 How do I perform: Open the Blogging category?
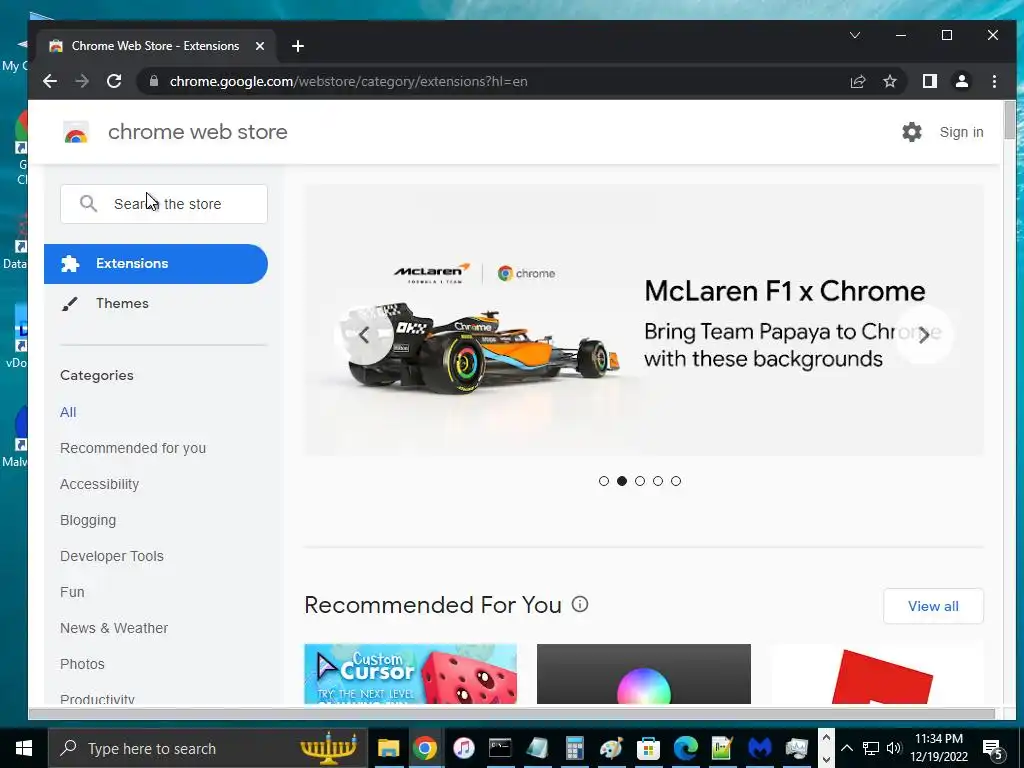click(x=88, y=520)
